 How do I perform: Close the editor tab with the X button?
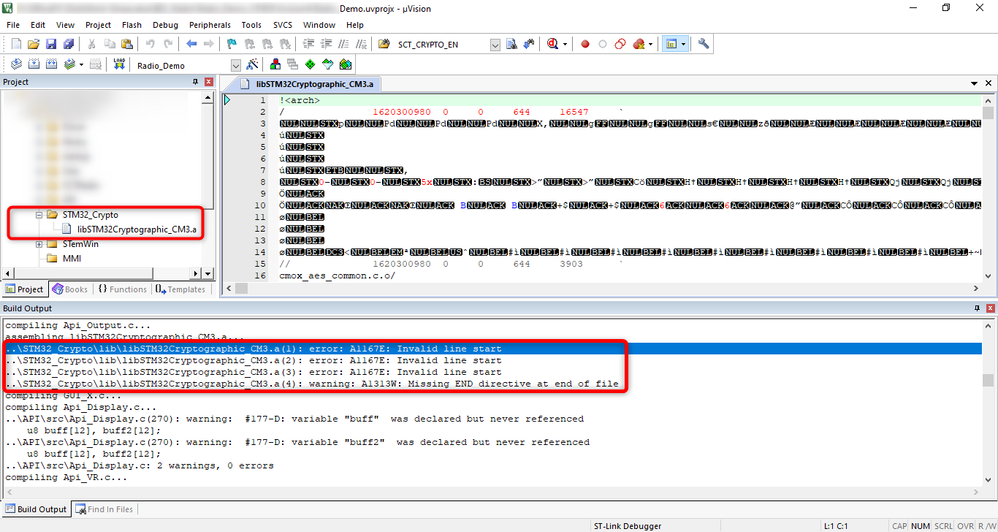(989, 83)
